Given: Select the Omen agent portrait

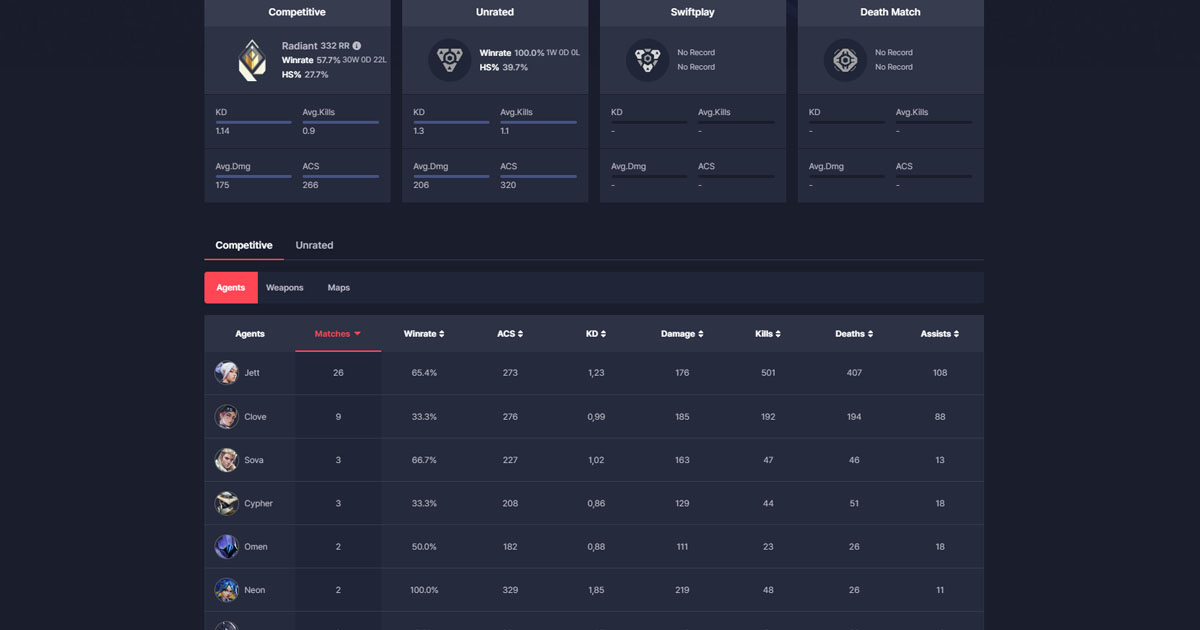Looking at the screenshot, I should point(227,546).
